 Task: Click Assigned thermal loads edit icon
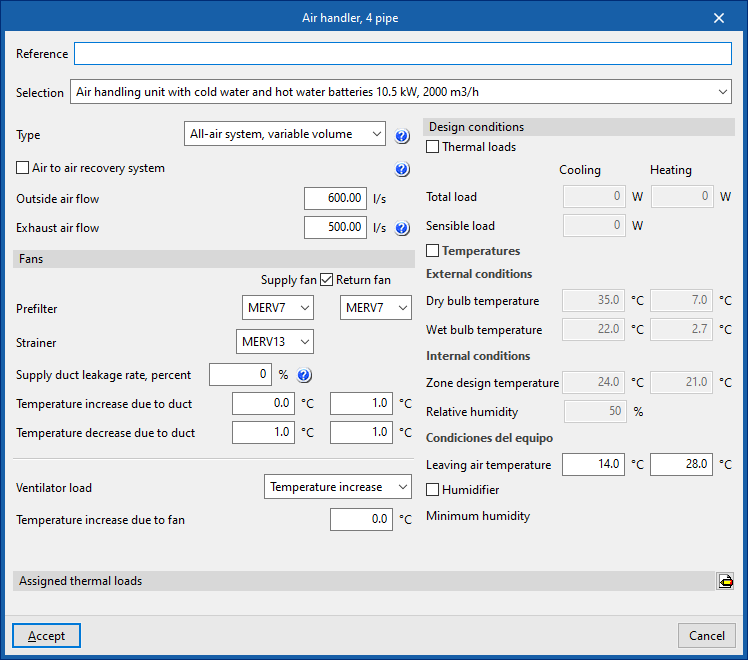click(725, 581)
